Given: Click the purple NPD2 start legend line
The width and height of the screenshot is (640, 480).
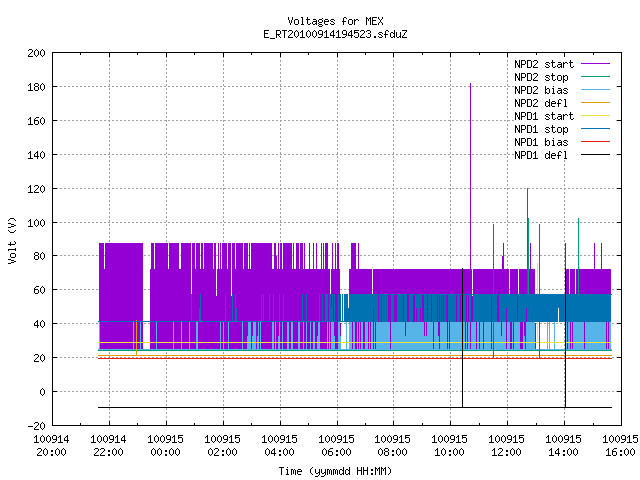Looking at the screenshot, I should click(x=596, y=64).
